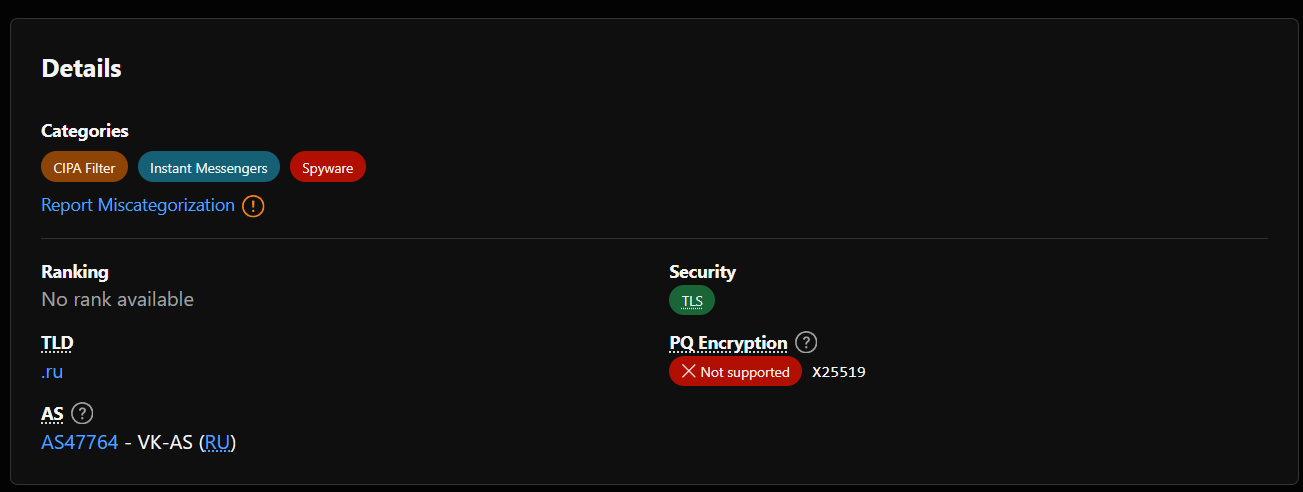Click the orange warning icon beside Report Miscategorization
The image size is (1303, 492).
tap(253, 206)
